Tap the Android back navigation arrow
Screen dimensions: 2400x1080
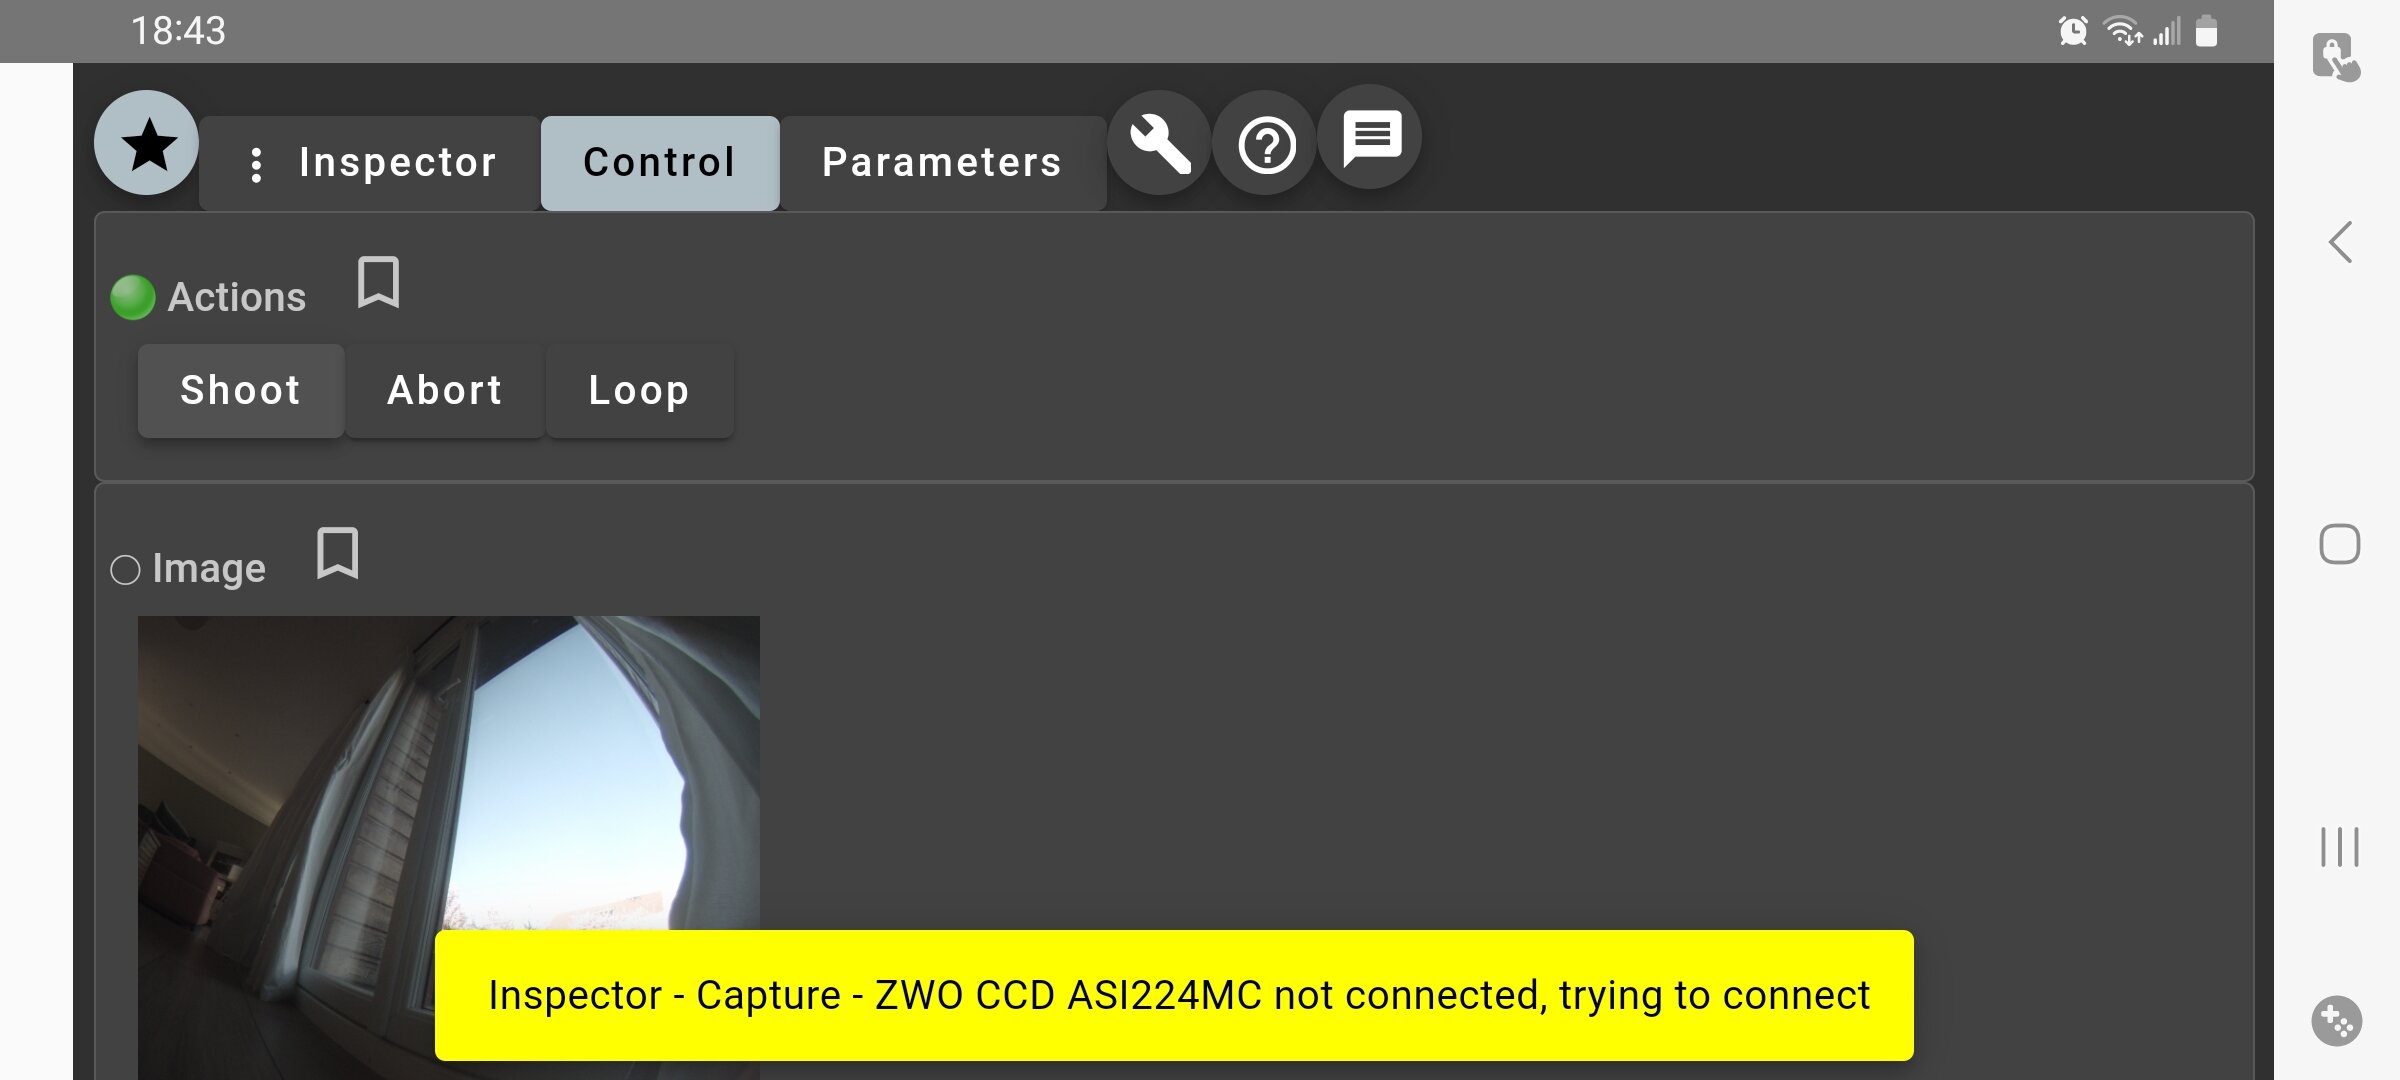2340,243
